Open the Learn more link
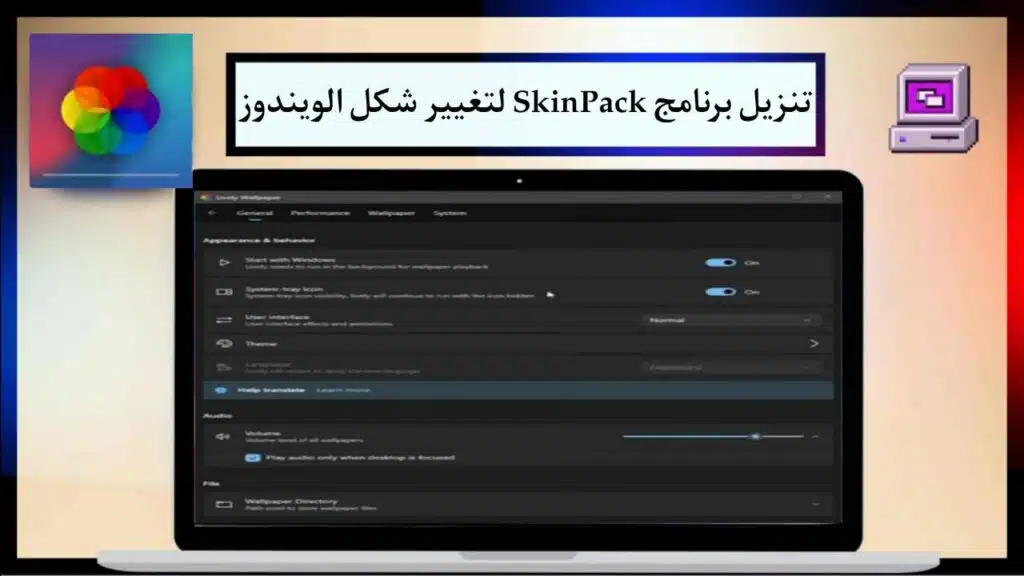The image size is (1024, 576). point(343,390)
